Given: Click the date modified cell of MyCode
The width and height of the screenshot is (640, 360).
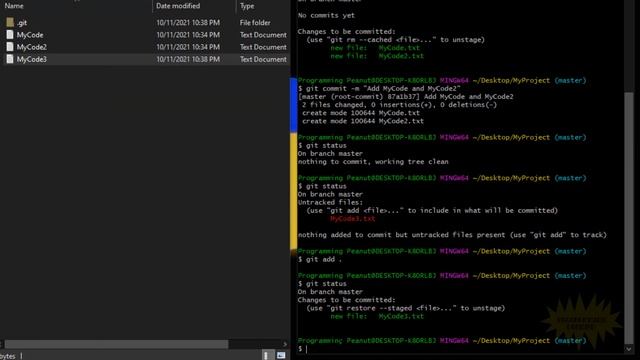Looking at the screenshot, I should [188, 35].
